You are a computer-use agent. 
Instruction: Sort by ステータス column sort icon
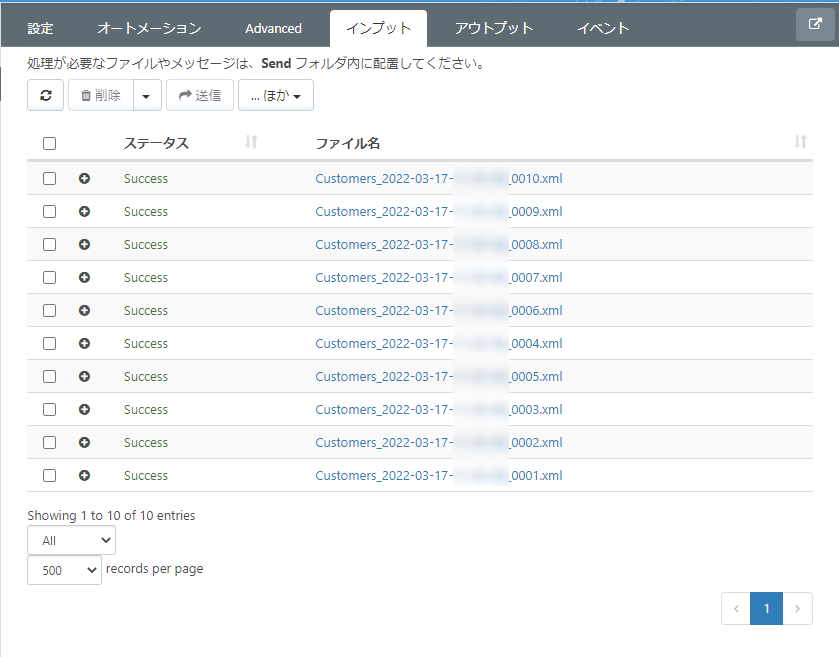[251, 142]
